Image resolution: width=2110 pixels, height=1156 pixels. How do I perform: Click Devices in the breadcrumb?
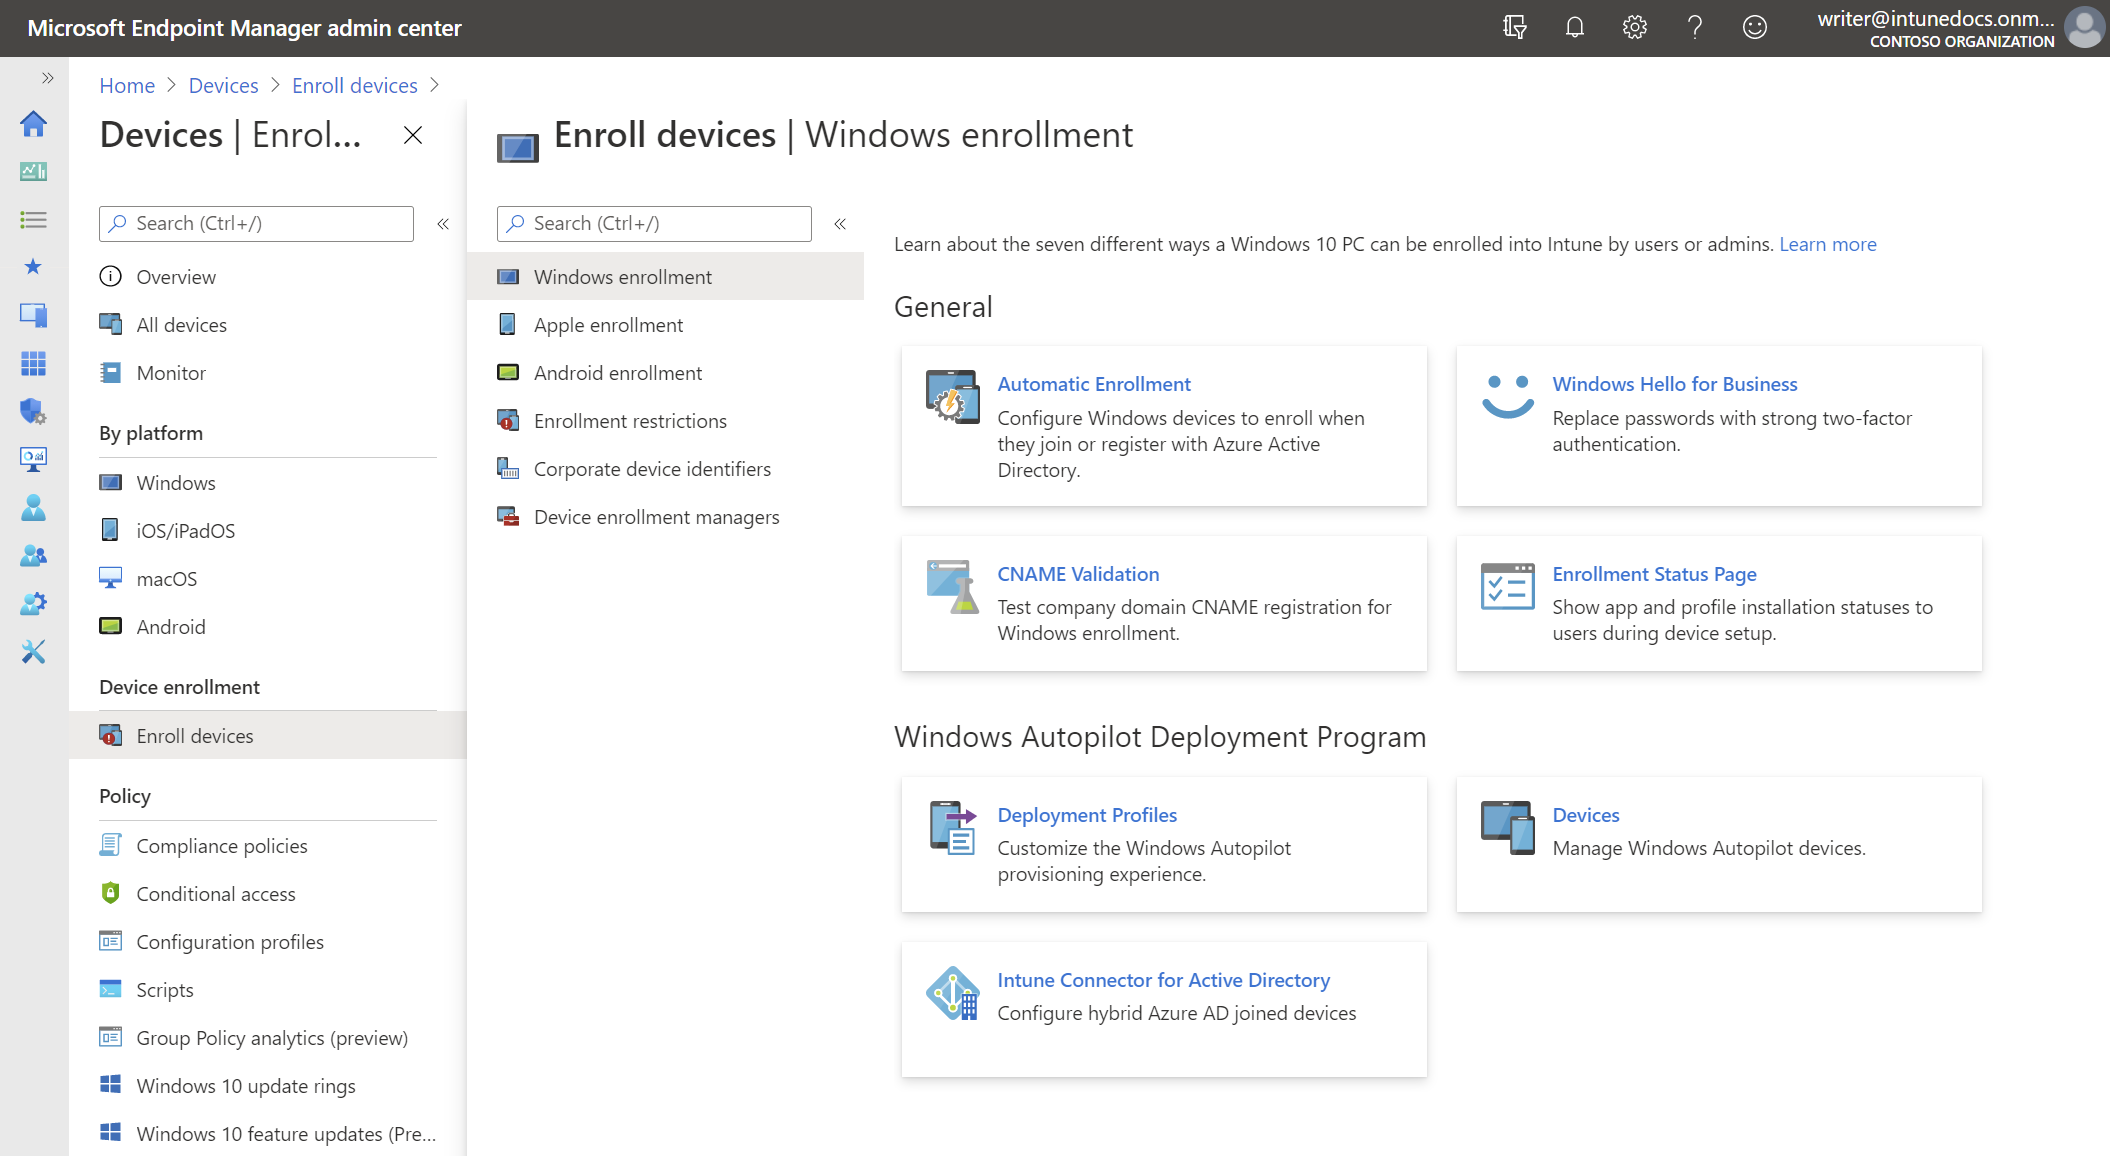point(223,86)
